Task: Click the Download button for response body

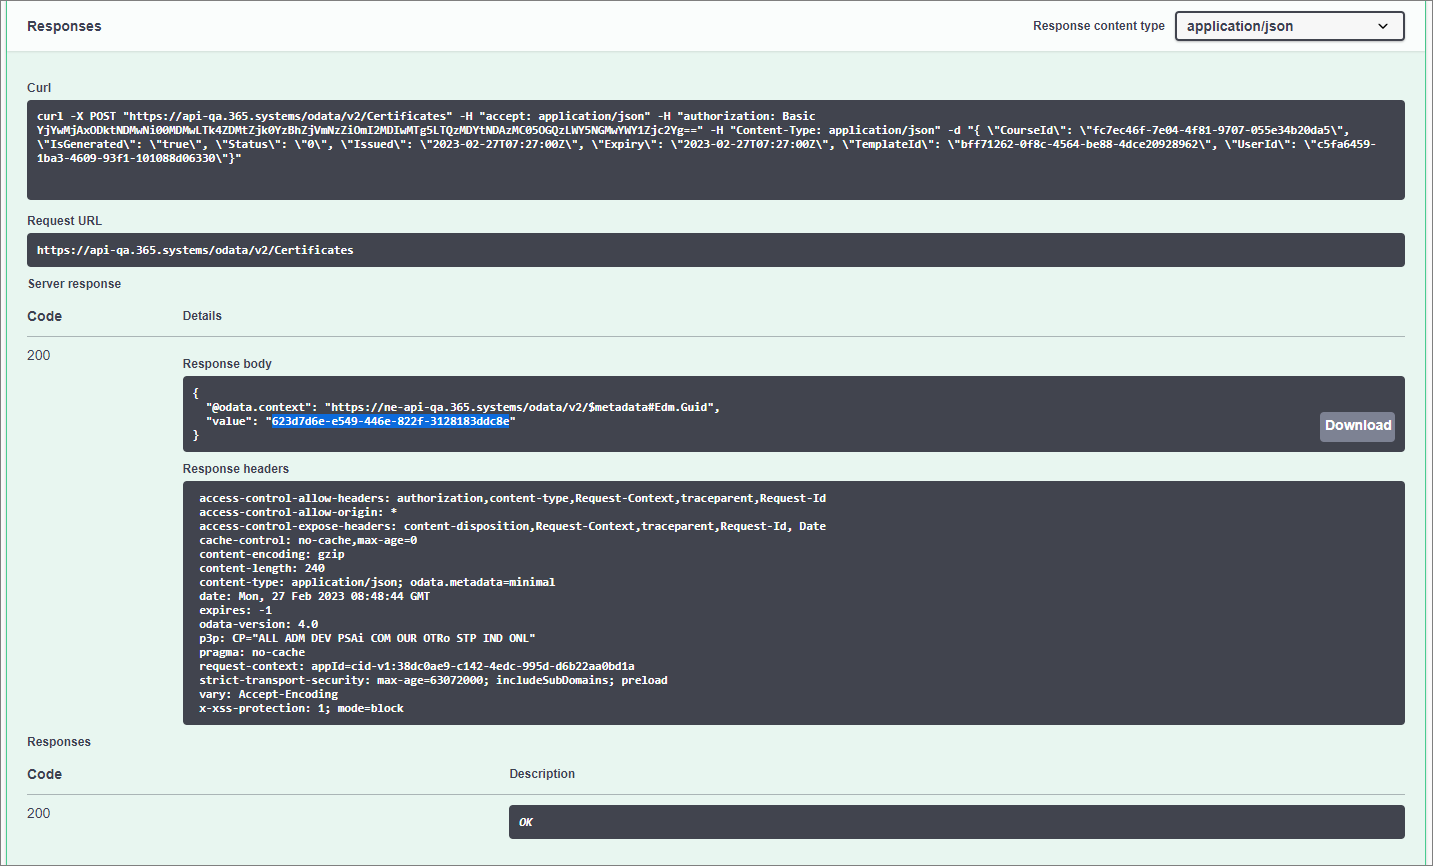Action: 1357,426
